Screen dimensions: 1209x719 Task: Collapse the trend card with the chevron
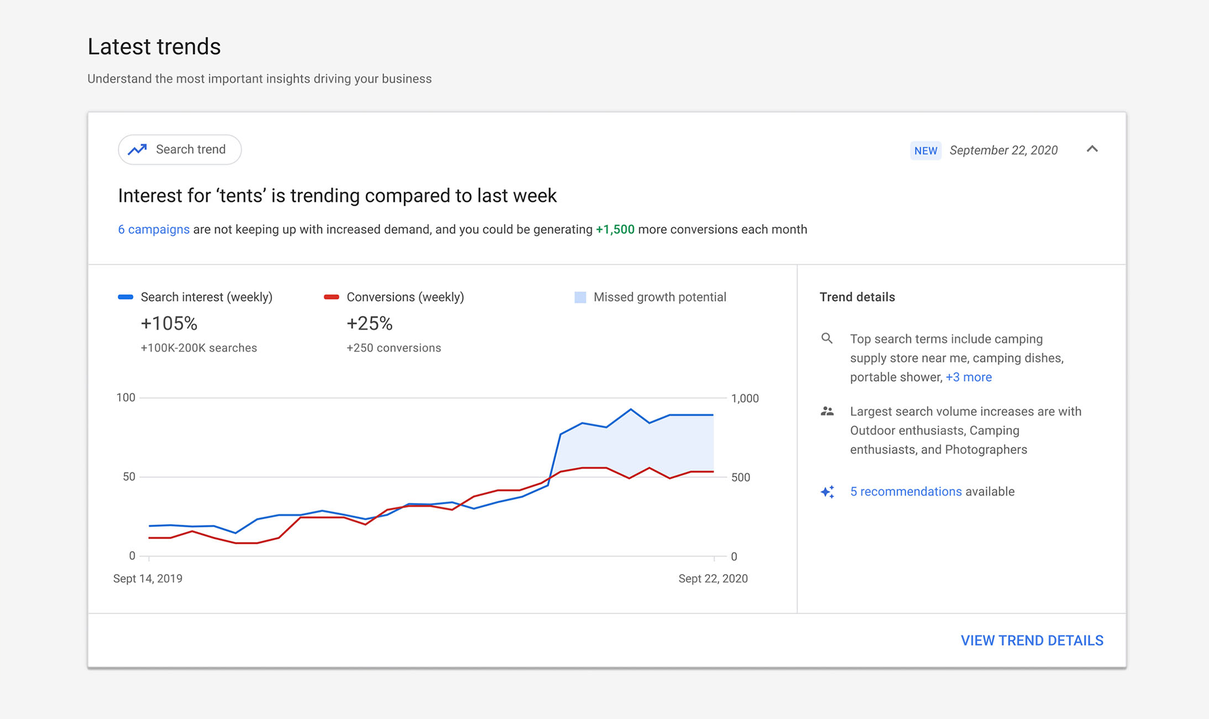1092,149
